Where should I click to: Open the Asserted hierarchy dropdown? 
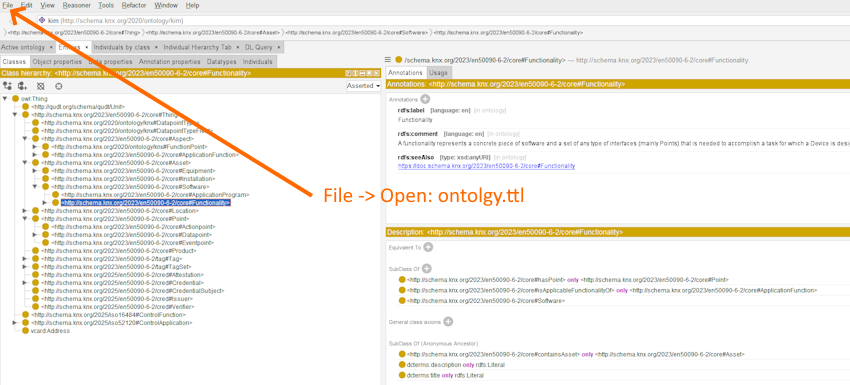[x=364, y=86]
